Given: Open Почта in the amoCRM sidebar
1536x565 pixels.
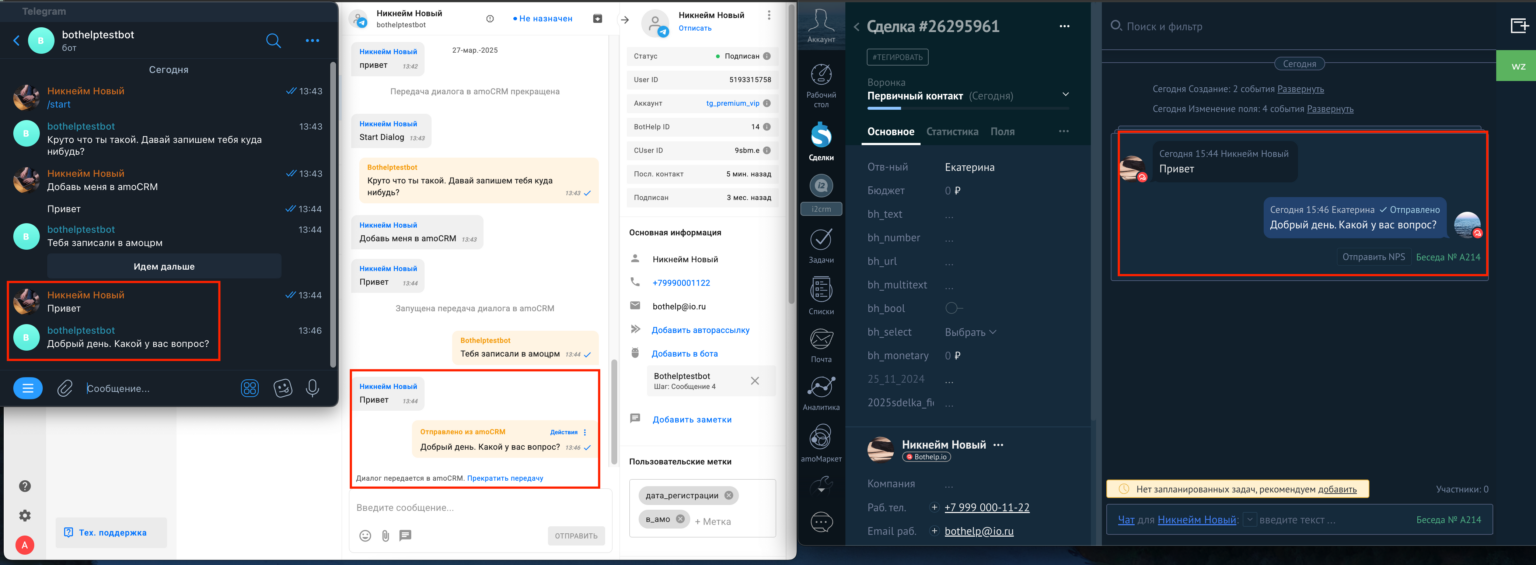Looking at the screenshot, I should [x=821, y=344].
